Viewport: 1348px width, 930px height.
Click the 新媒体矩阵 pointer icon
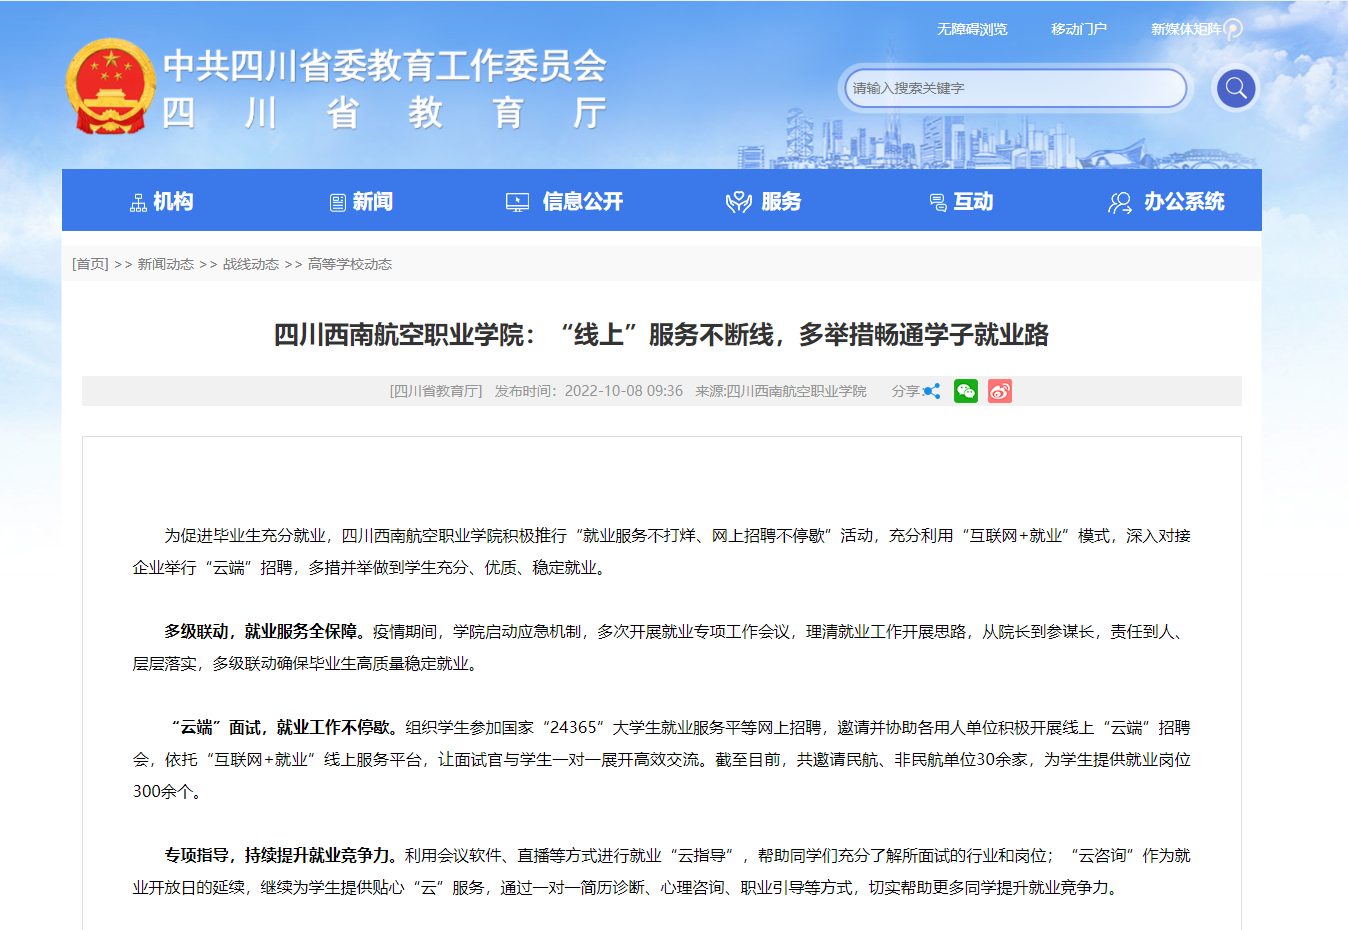[1233, 29]
